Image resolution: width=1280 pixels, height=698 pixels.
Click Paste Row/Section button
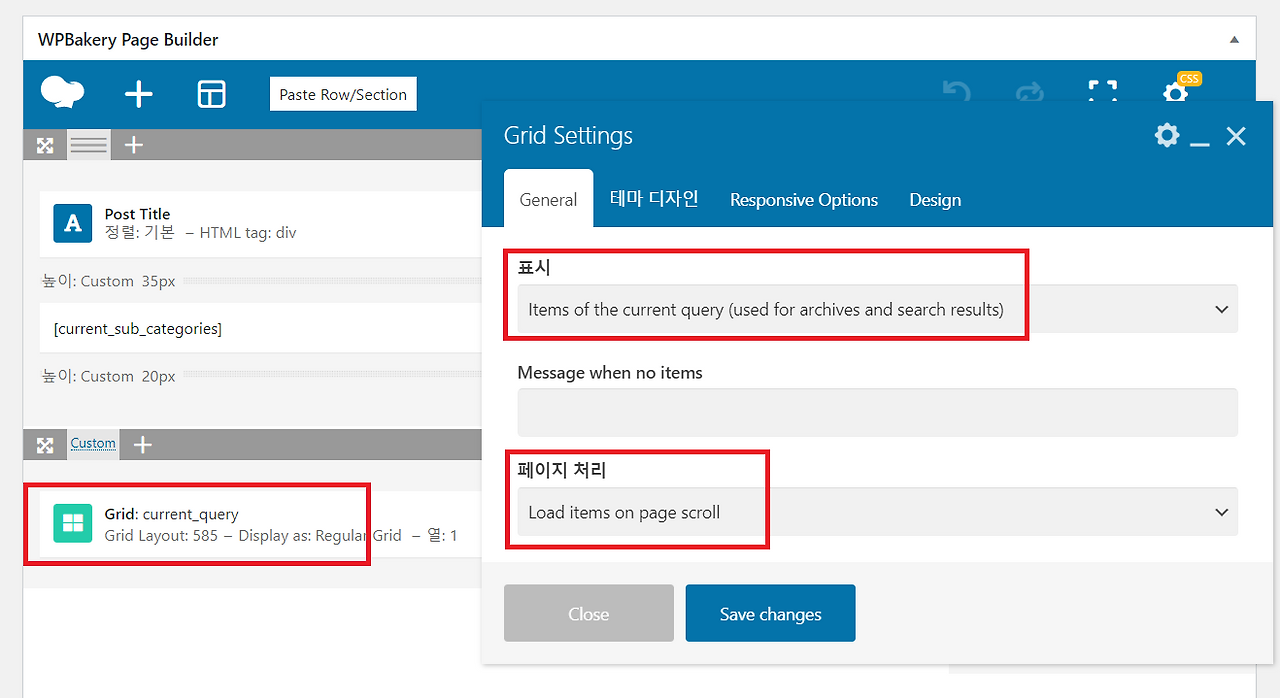343,94
